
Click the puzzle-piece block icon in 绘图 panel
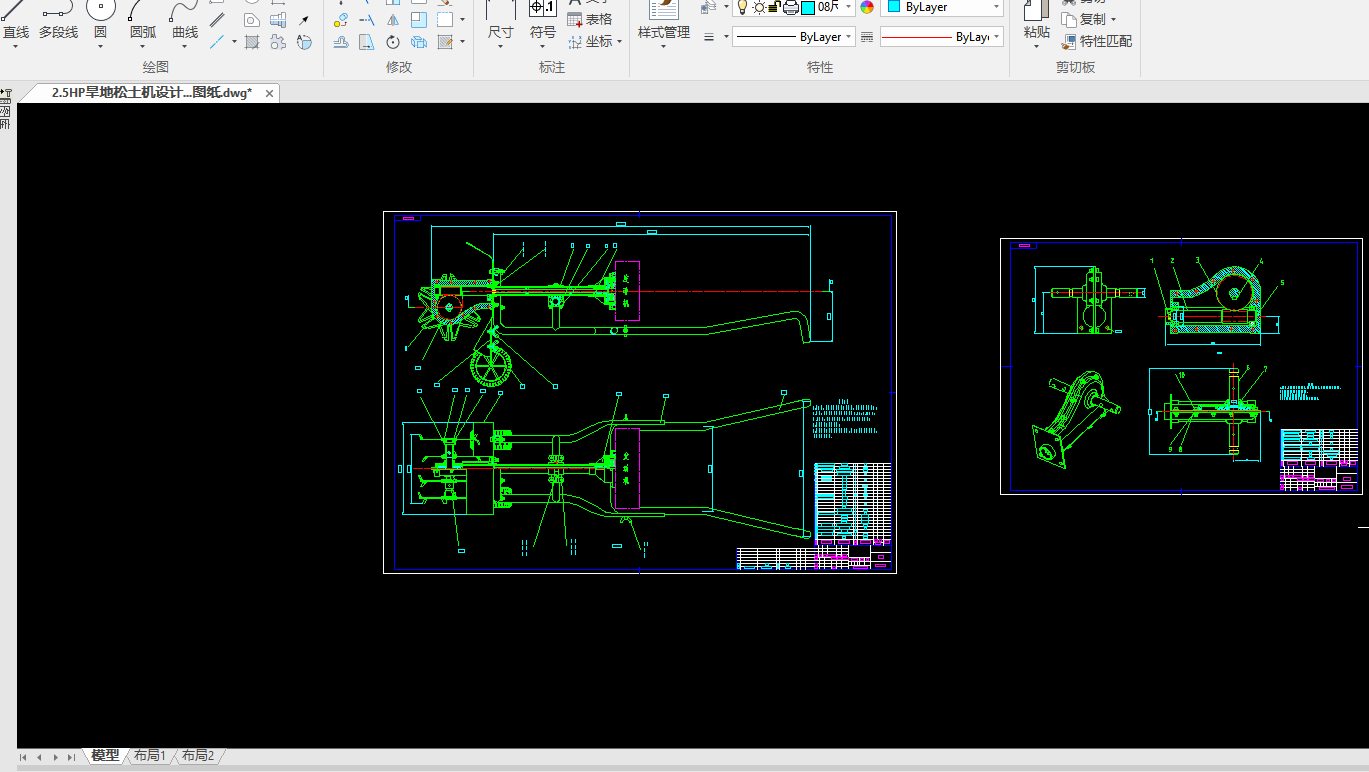(x=278, y=42)
